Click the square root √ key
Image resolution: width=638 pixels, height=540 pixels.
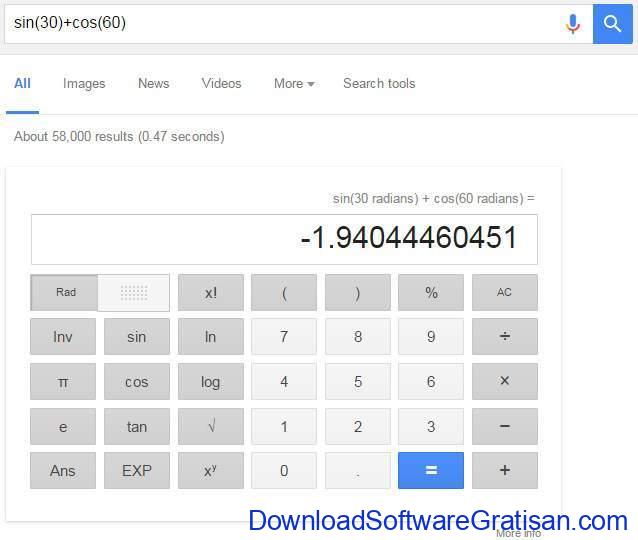click(x=211, y=426)
